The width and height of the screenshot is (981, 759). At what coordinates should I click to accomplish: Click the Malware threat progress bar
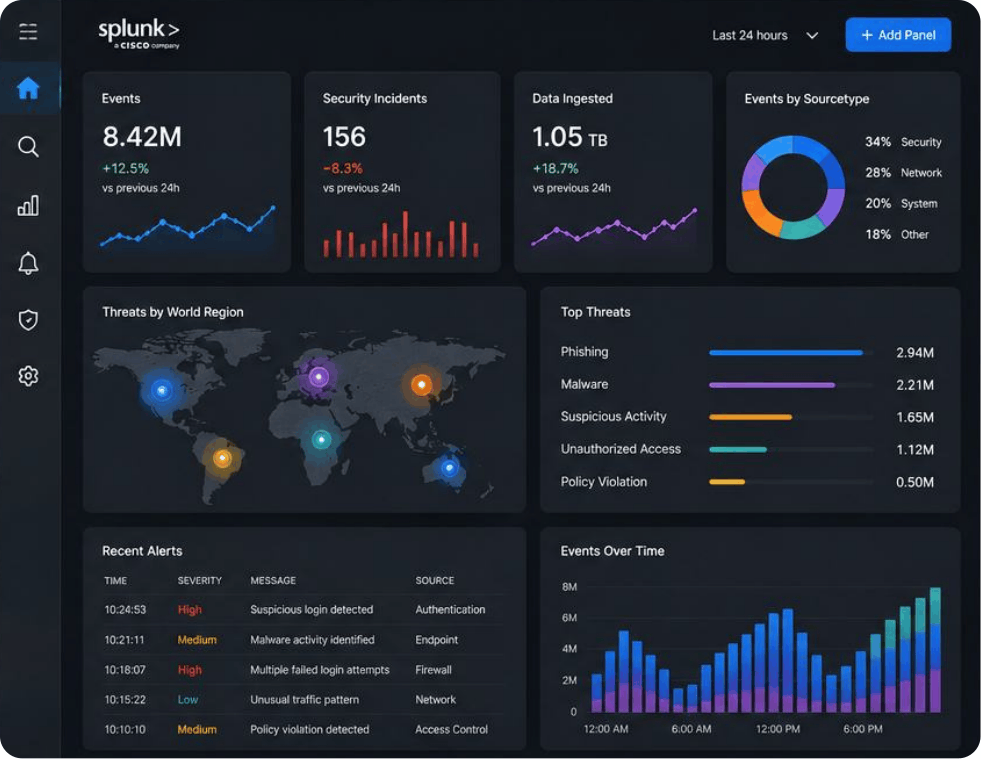pos(790,385)
